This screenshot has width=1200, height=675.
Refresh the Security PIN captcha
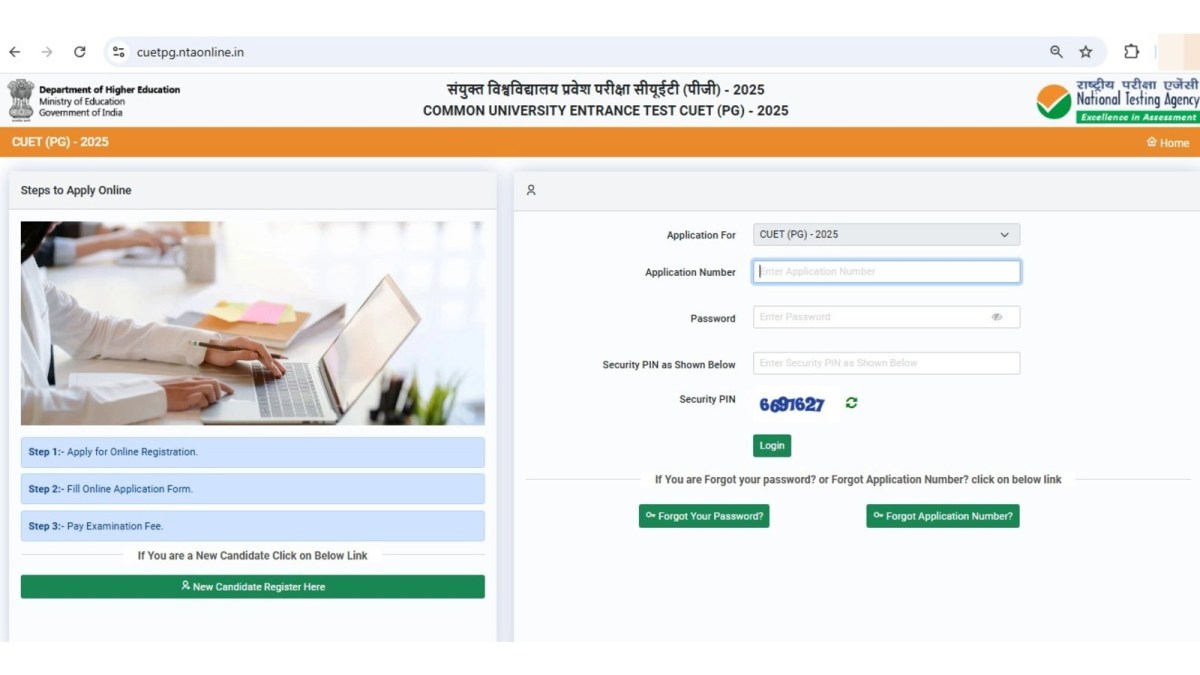[851, 403]
